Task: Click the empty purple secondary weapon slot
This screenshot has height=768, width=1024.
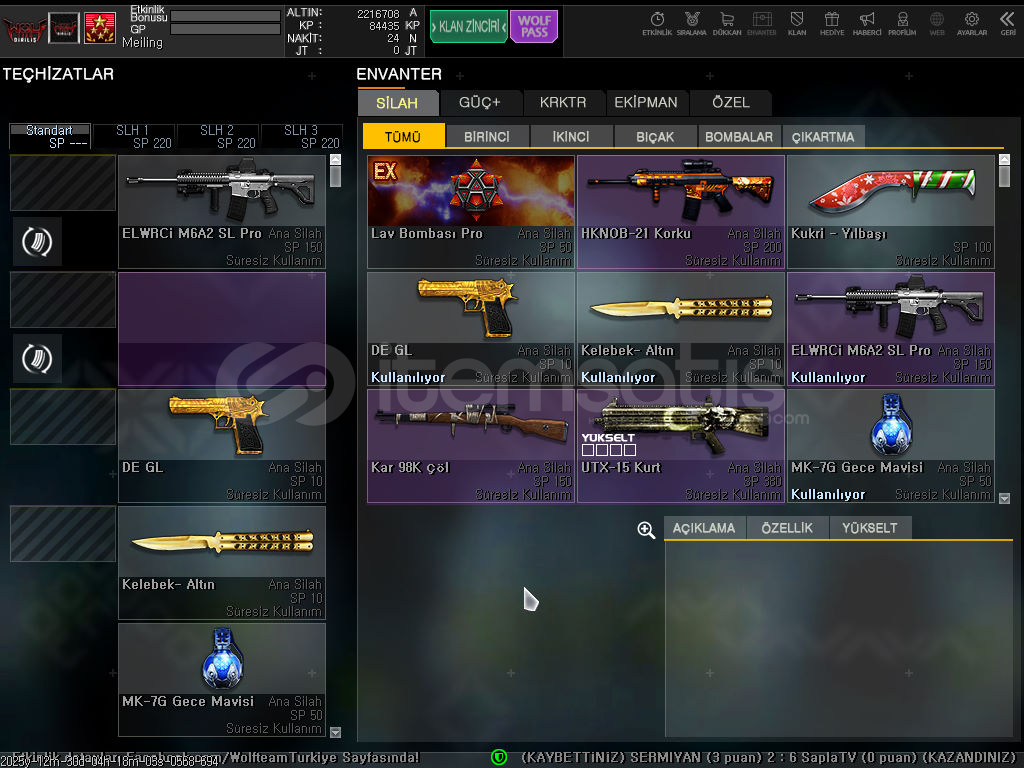Action: pos(222,328)
